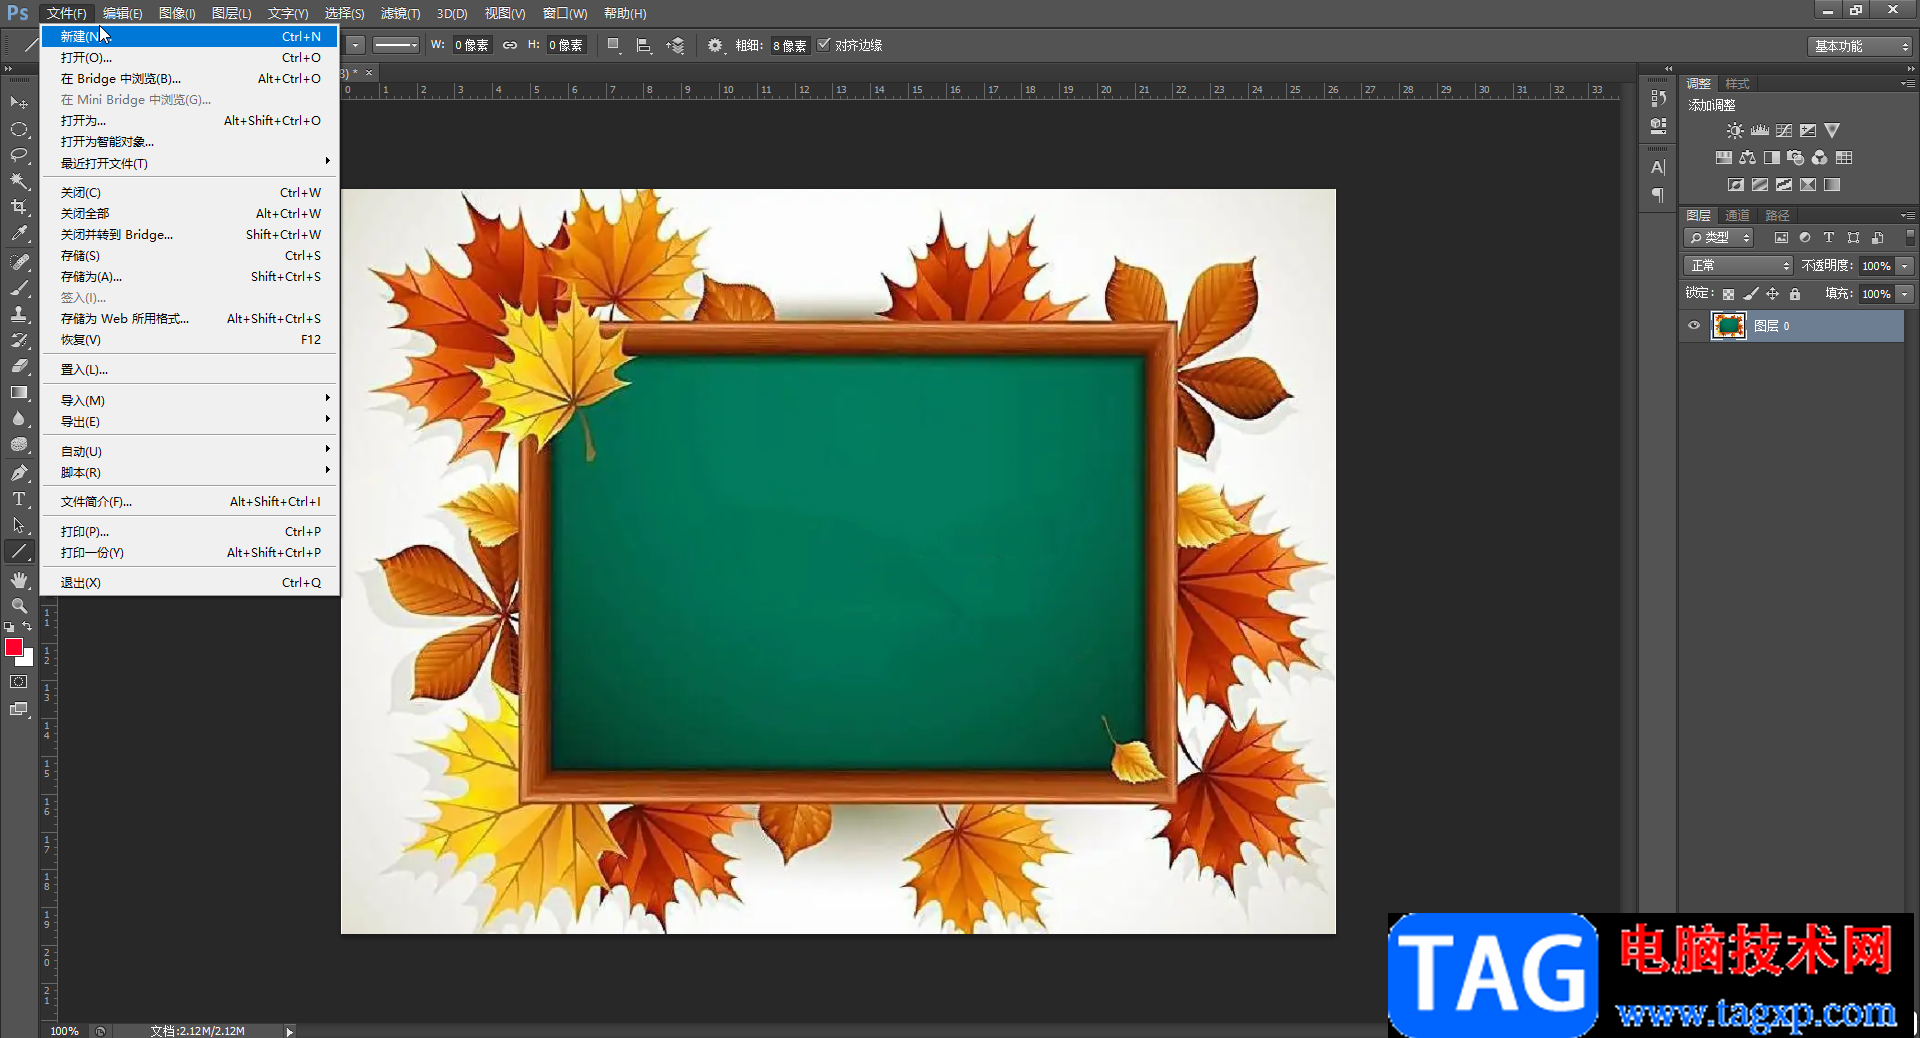The width and height of the screenshot is (1920, 1038).
Task: Select the Brush tool
Action: 19,288
